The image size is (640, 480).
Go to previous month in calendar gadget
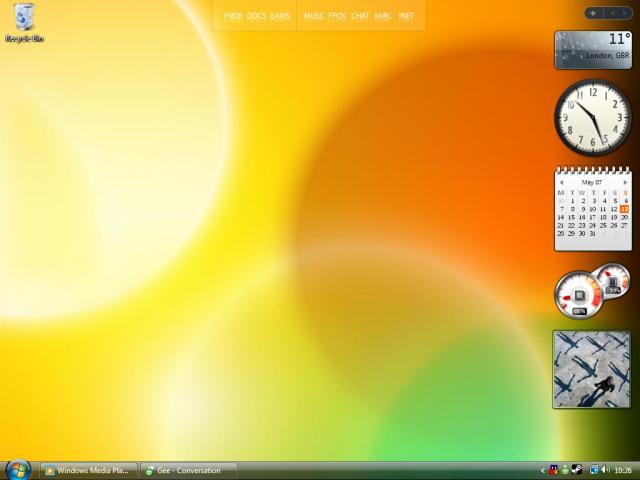tap(562, 182)
